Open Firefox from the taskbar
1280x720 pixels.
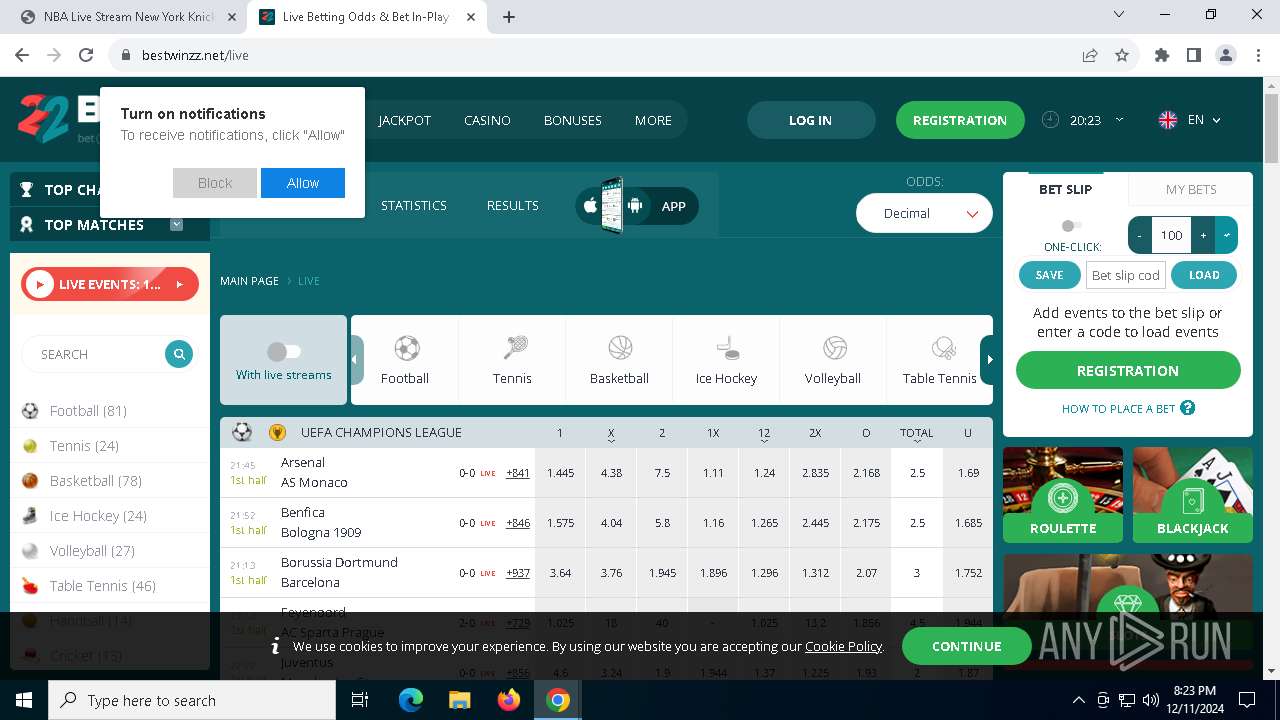(x=509, y=700)
